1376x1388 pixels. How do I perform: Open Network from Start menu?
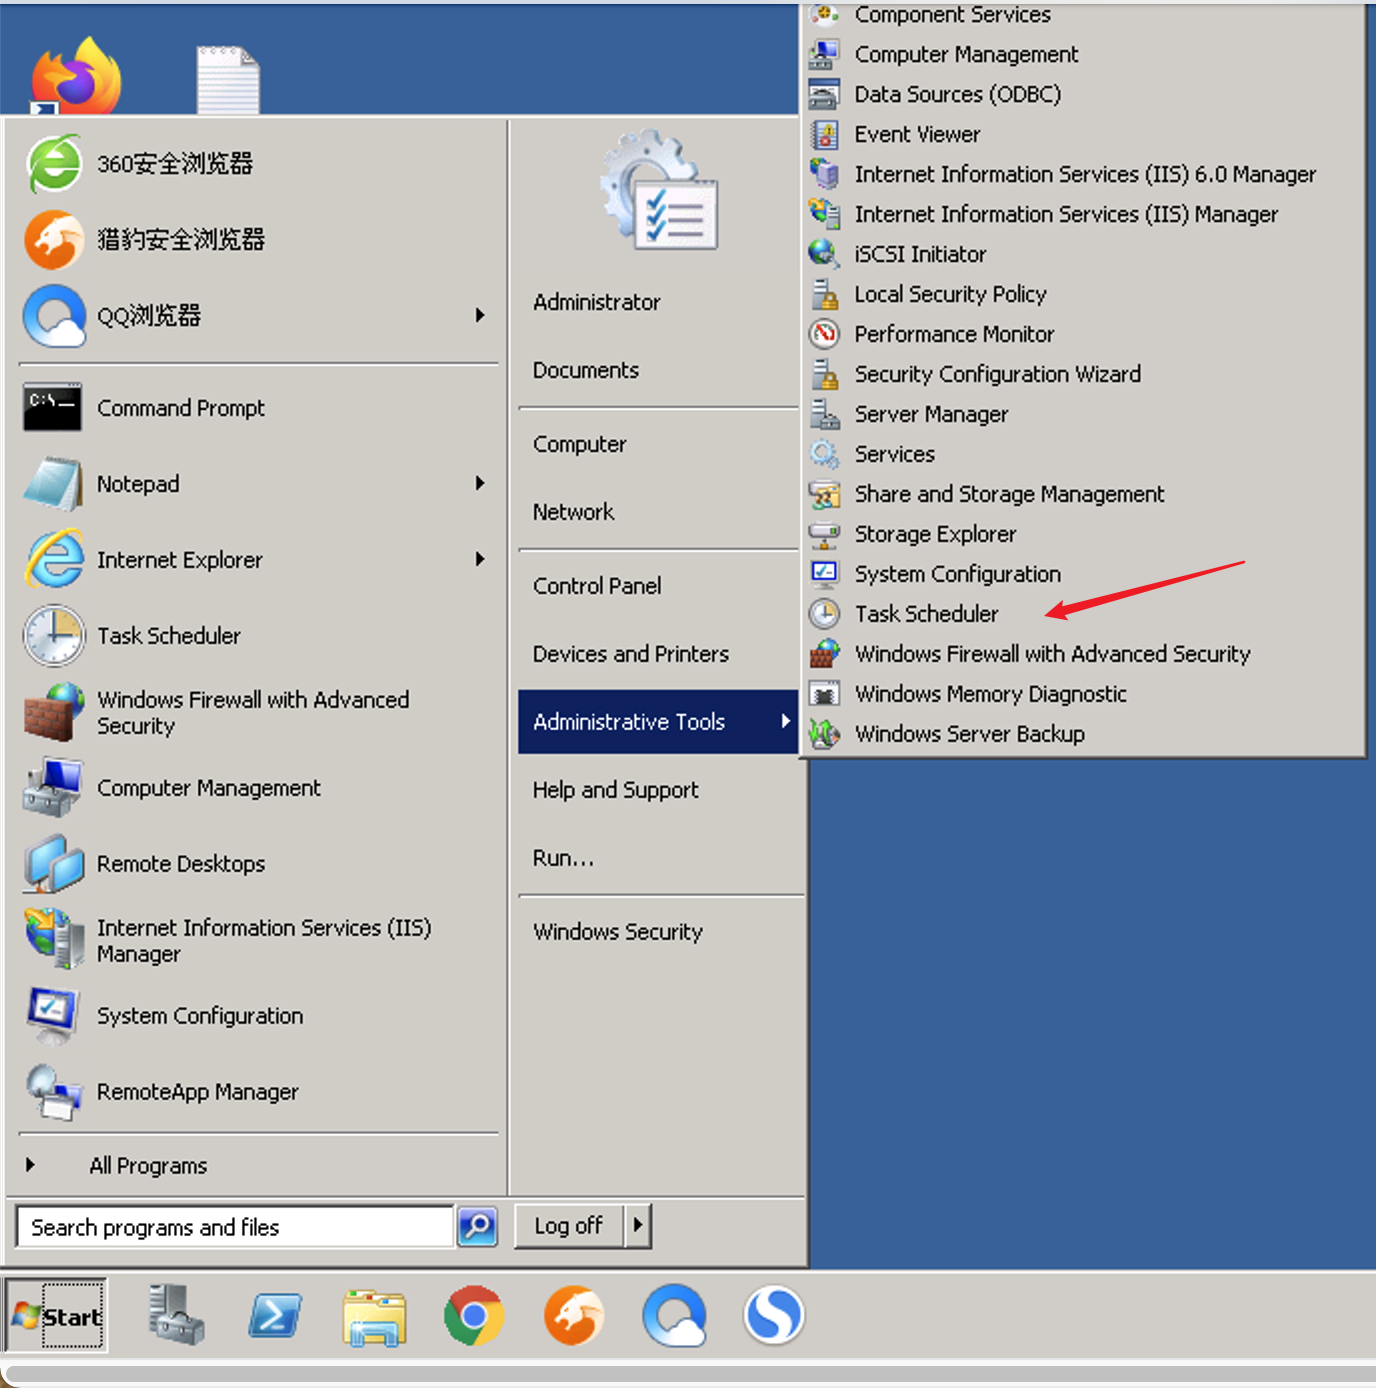[574, 512]
